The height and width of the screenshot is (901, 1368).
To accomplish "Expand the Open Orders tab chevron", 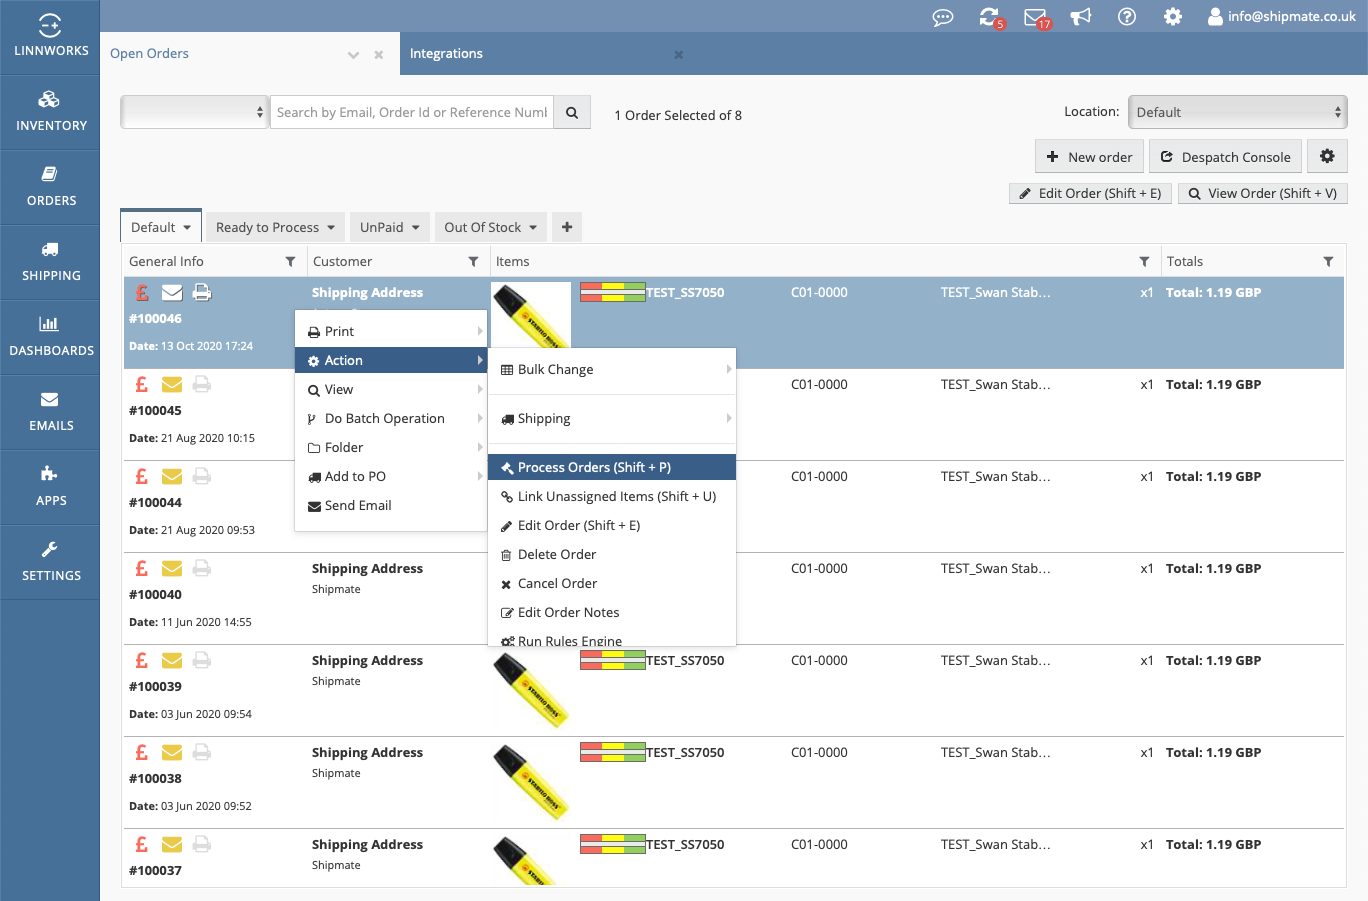I will point(353,55).
